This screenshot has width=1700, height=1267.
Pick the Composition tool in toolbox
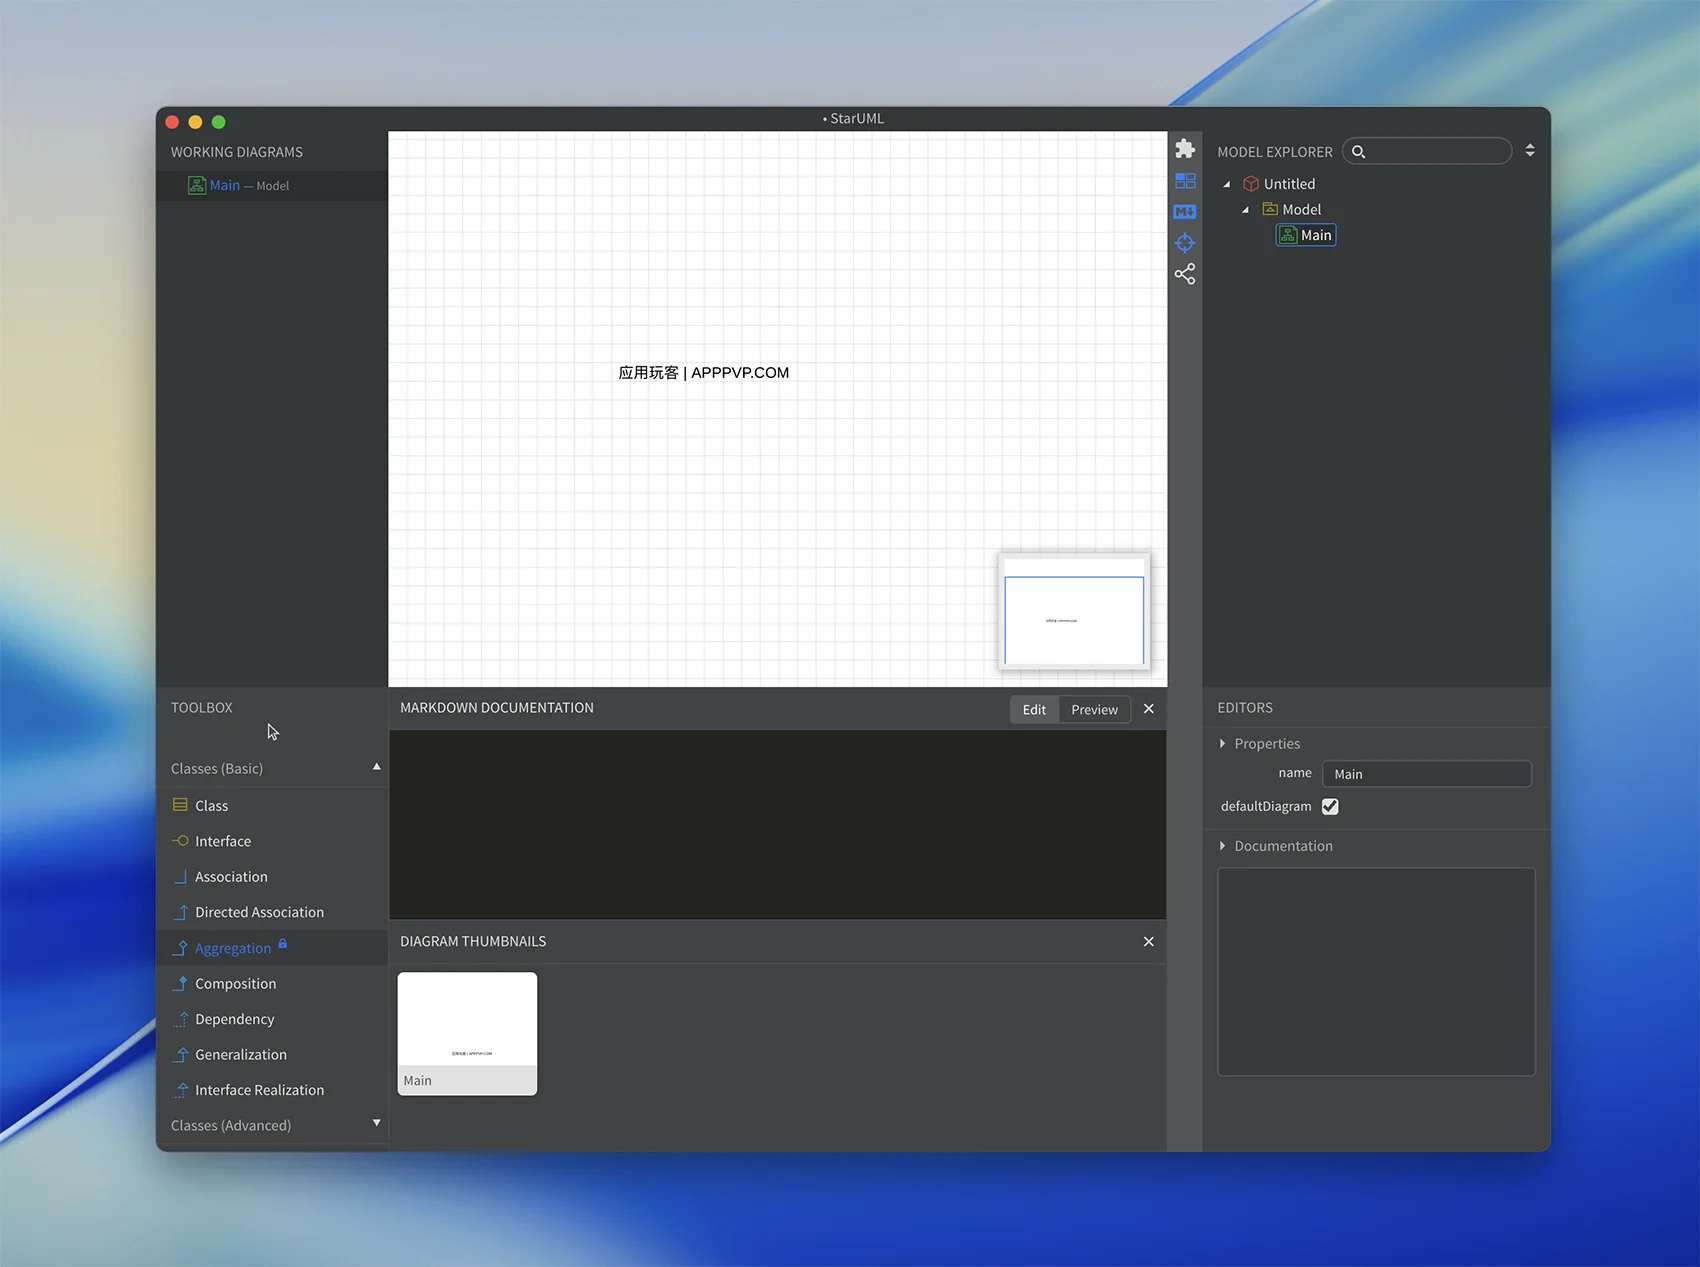tap(235, 984)
